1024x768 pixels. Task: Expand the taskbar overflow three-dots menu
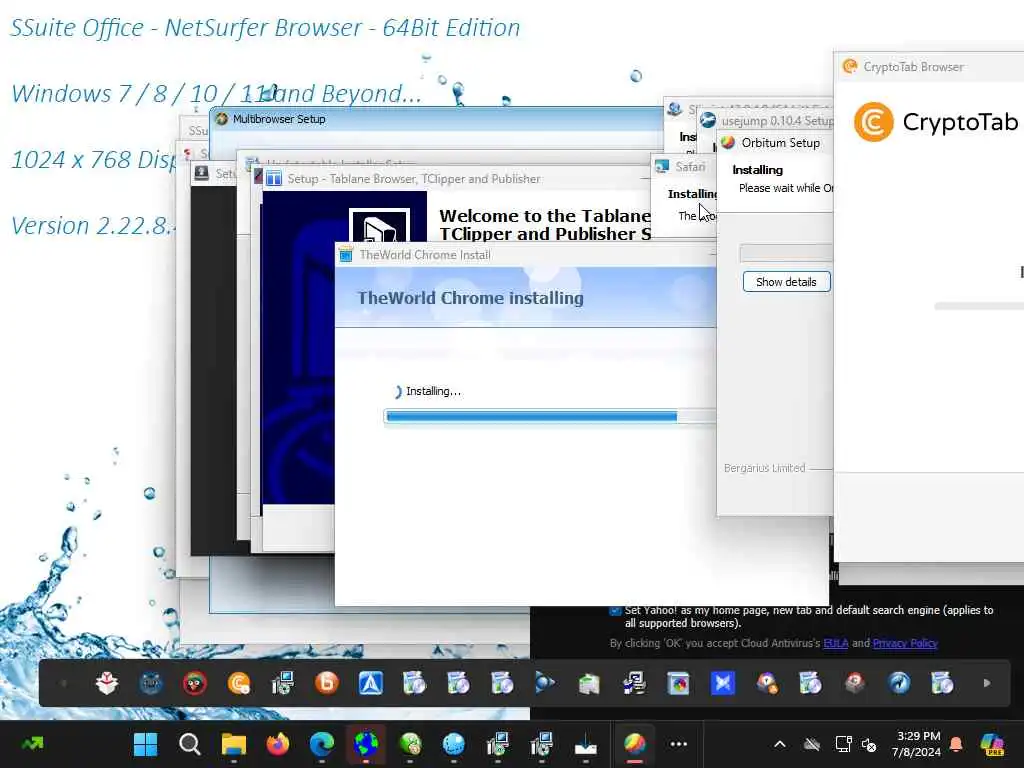(679, 744)
